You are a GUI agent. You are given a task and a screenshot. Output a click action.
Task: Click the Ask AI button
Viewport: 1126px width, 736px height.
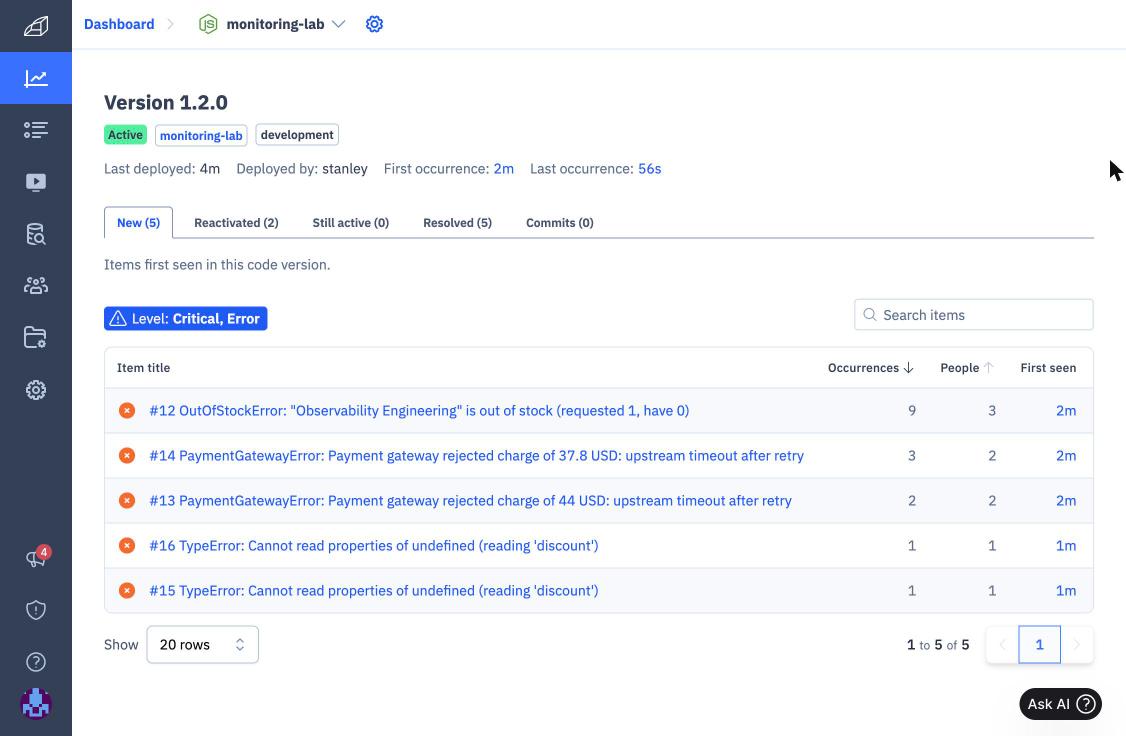[1060, 704]
